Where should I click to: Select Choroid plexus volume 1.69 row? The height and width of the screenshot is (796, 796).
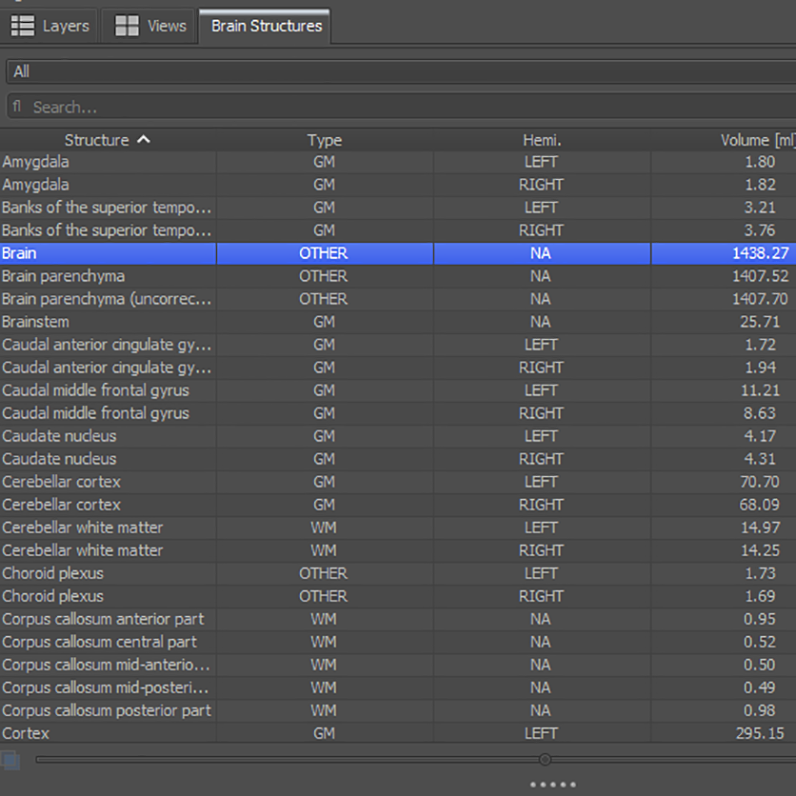(x=398, y=596)
